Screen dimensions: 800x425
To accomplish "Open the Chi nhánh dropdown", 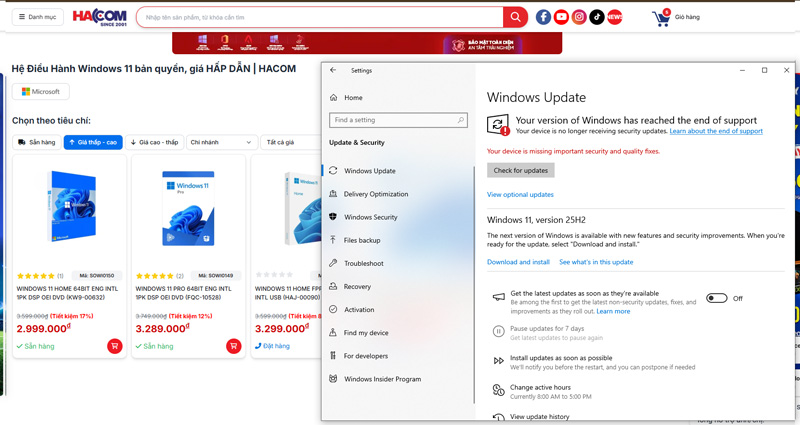I will [221, 142].
